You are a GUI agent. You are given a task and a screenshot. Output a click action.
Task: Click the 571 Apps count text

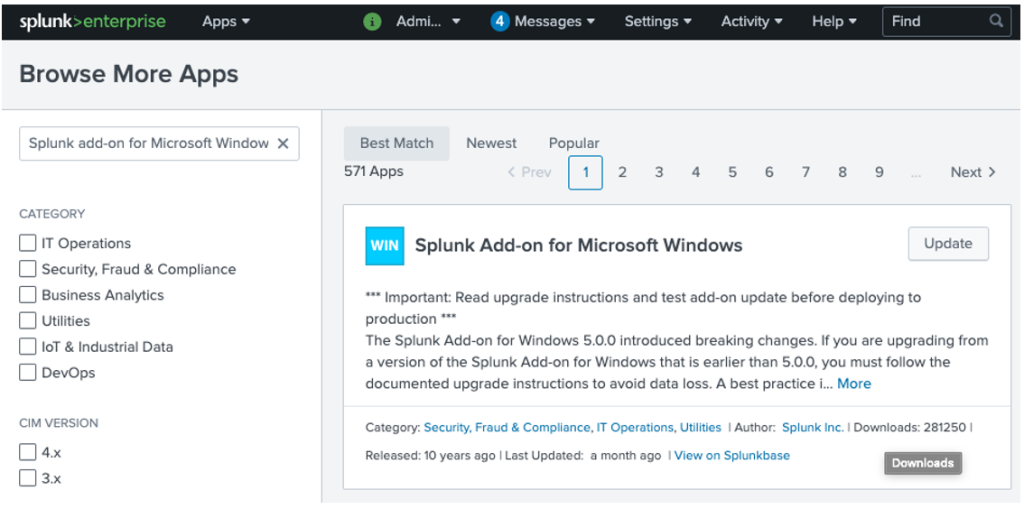click(374, 172)
